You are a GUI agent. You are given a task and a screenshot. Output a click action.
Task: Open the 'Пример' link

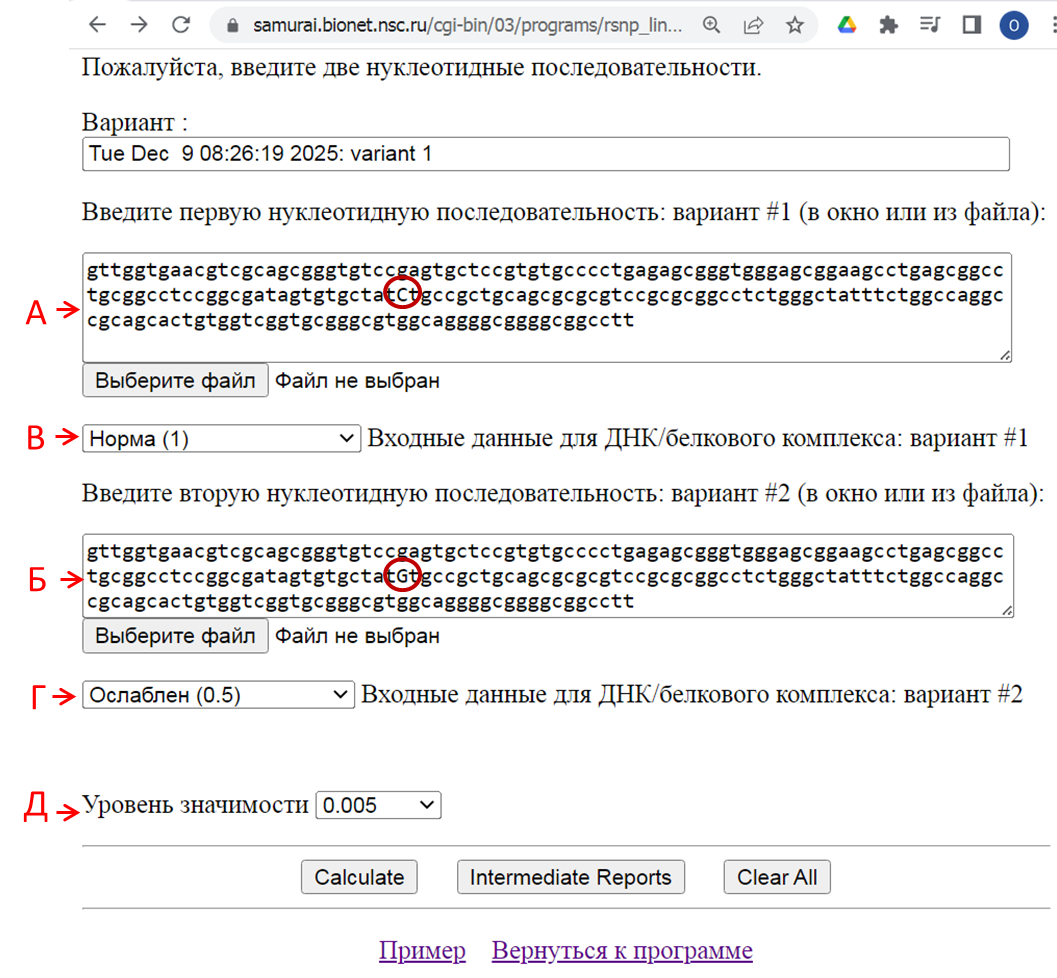(422, 950)
